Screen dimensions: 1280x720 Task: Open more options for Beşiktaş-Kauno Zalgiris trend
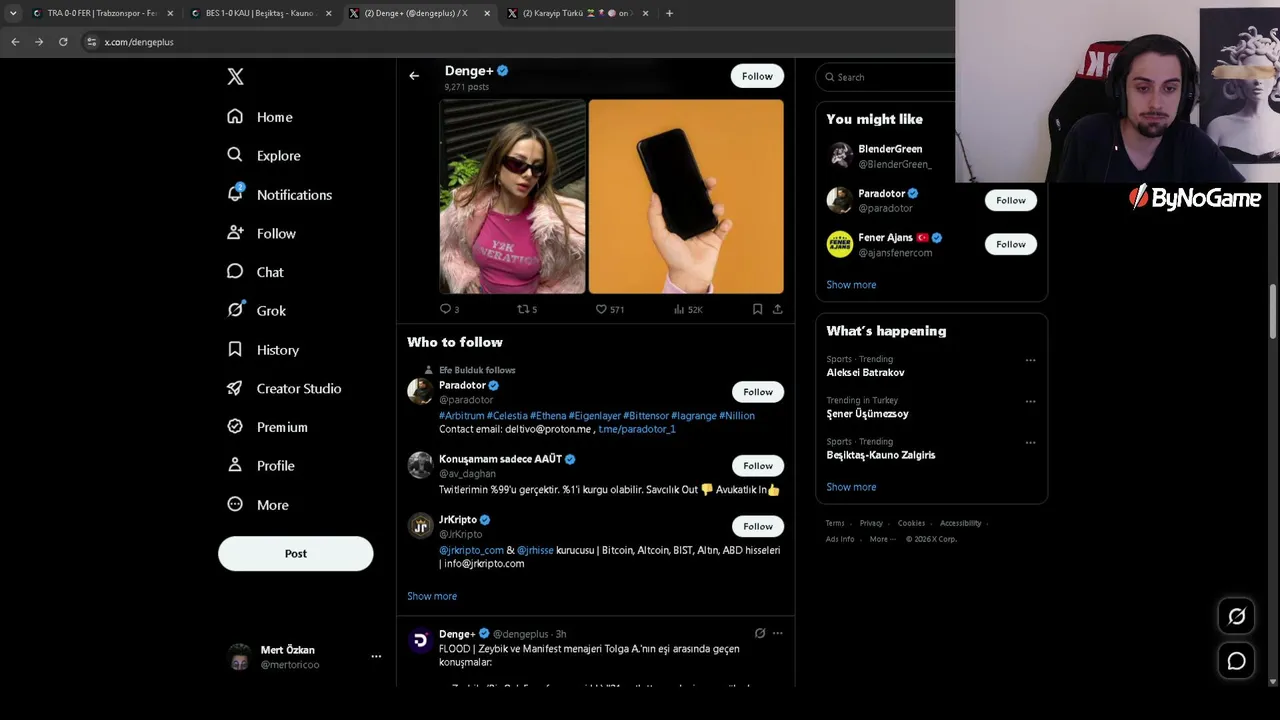click(x=1030, y=442)
